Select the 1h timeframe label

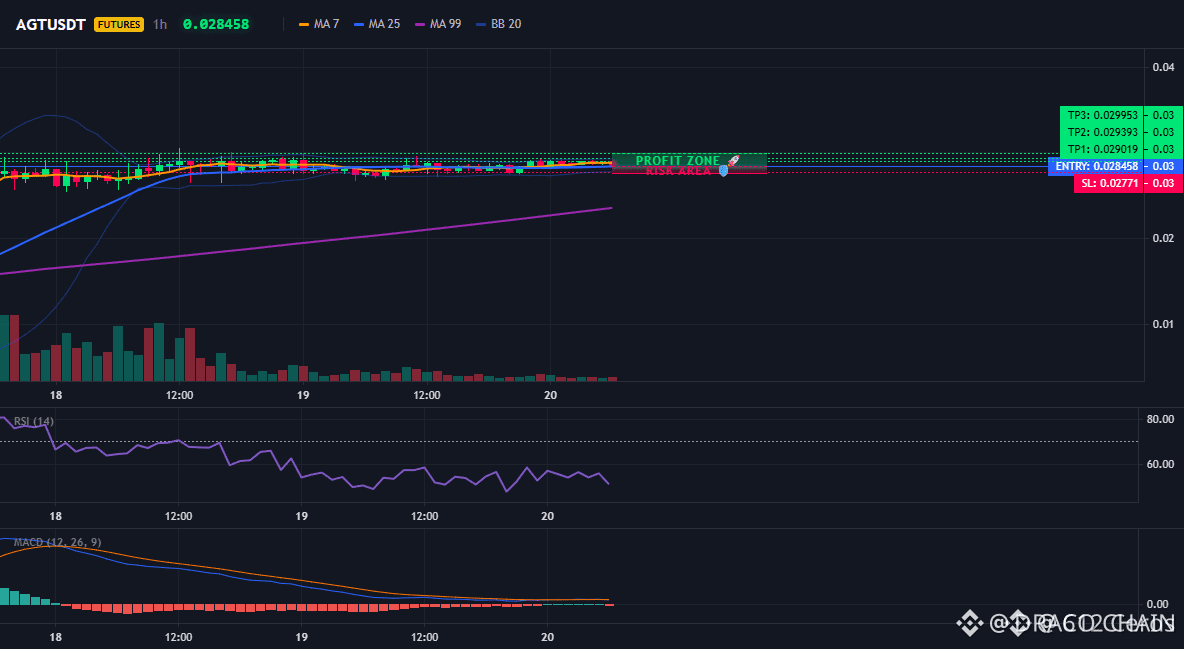160,24
